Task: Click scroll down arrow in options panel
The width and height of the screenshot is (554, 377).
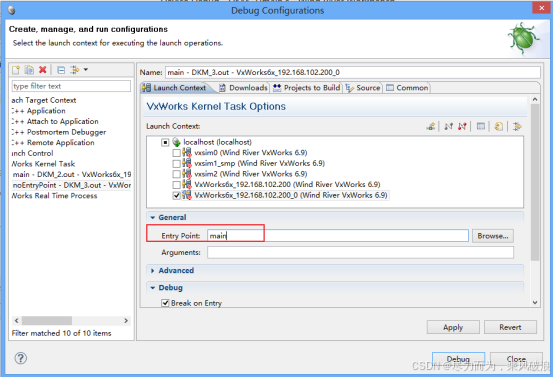Action: pyautogui.click(x=535, y=302)
